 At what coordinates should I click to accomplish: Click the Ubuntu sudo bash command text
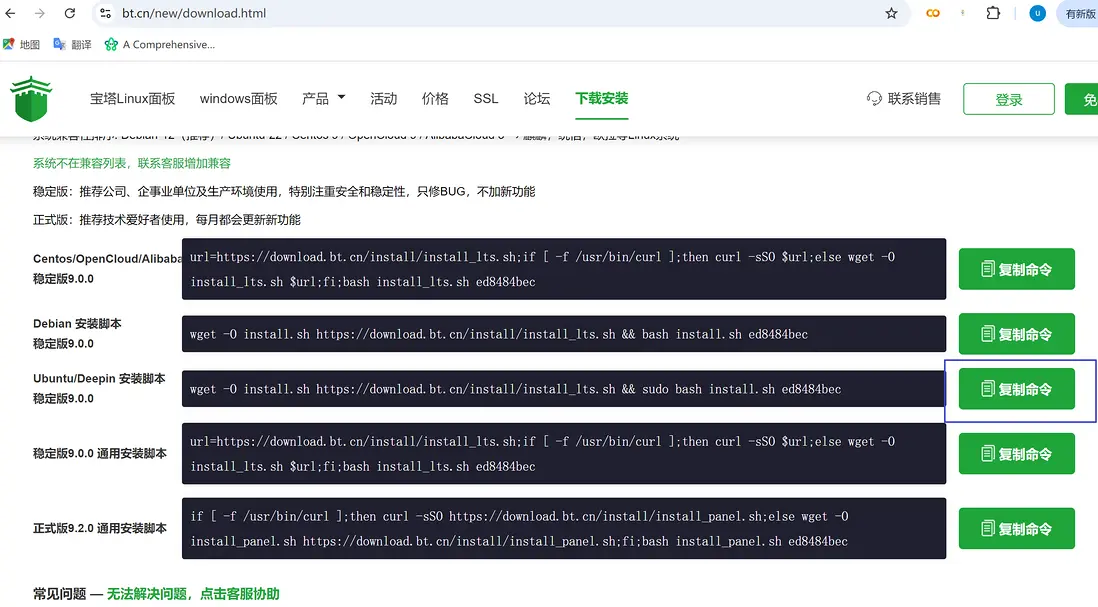(x=515, y=389)
